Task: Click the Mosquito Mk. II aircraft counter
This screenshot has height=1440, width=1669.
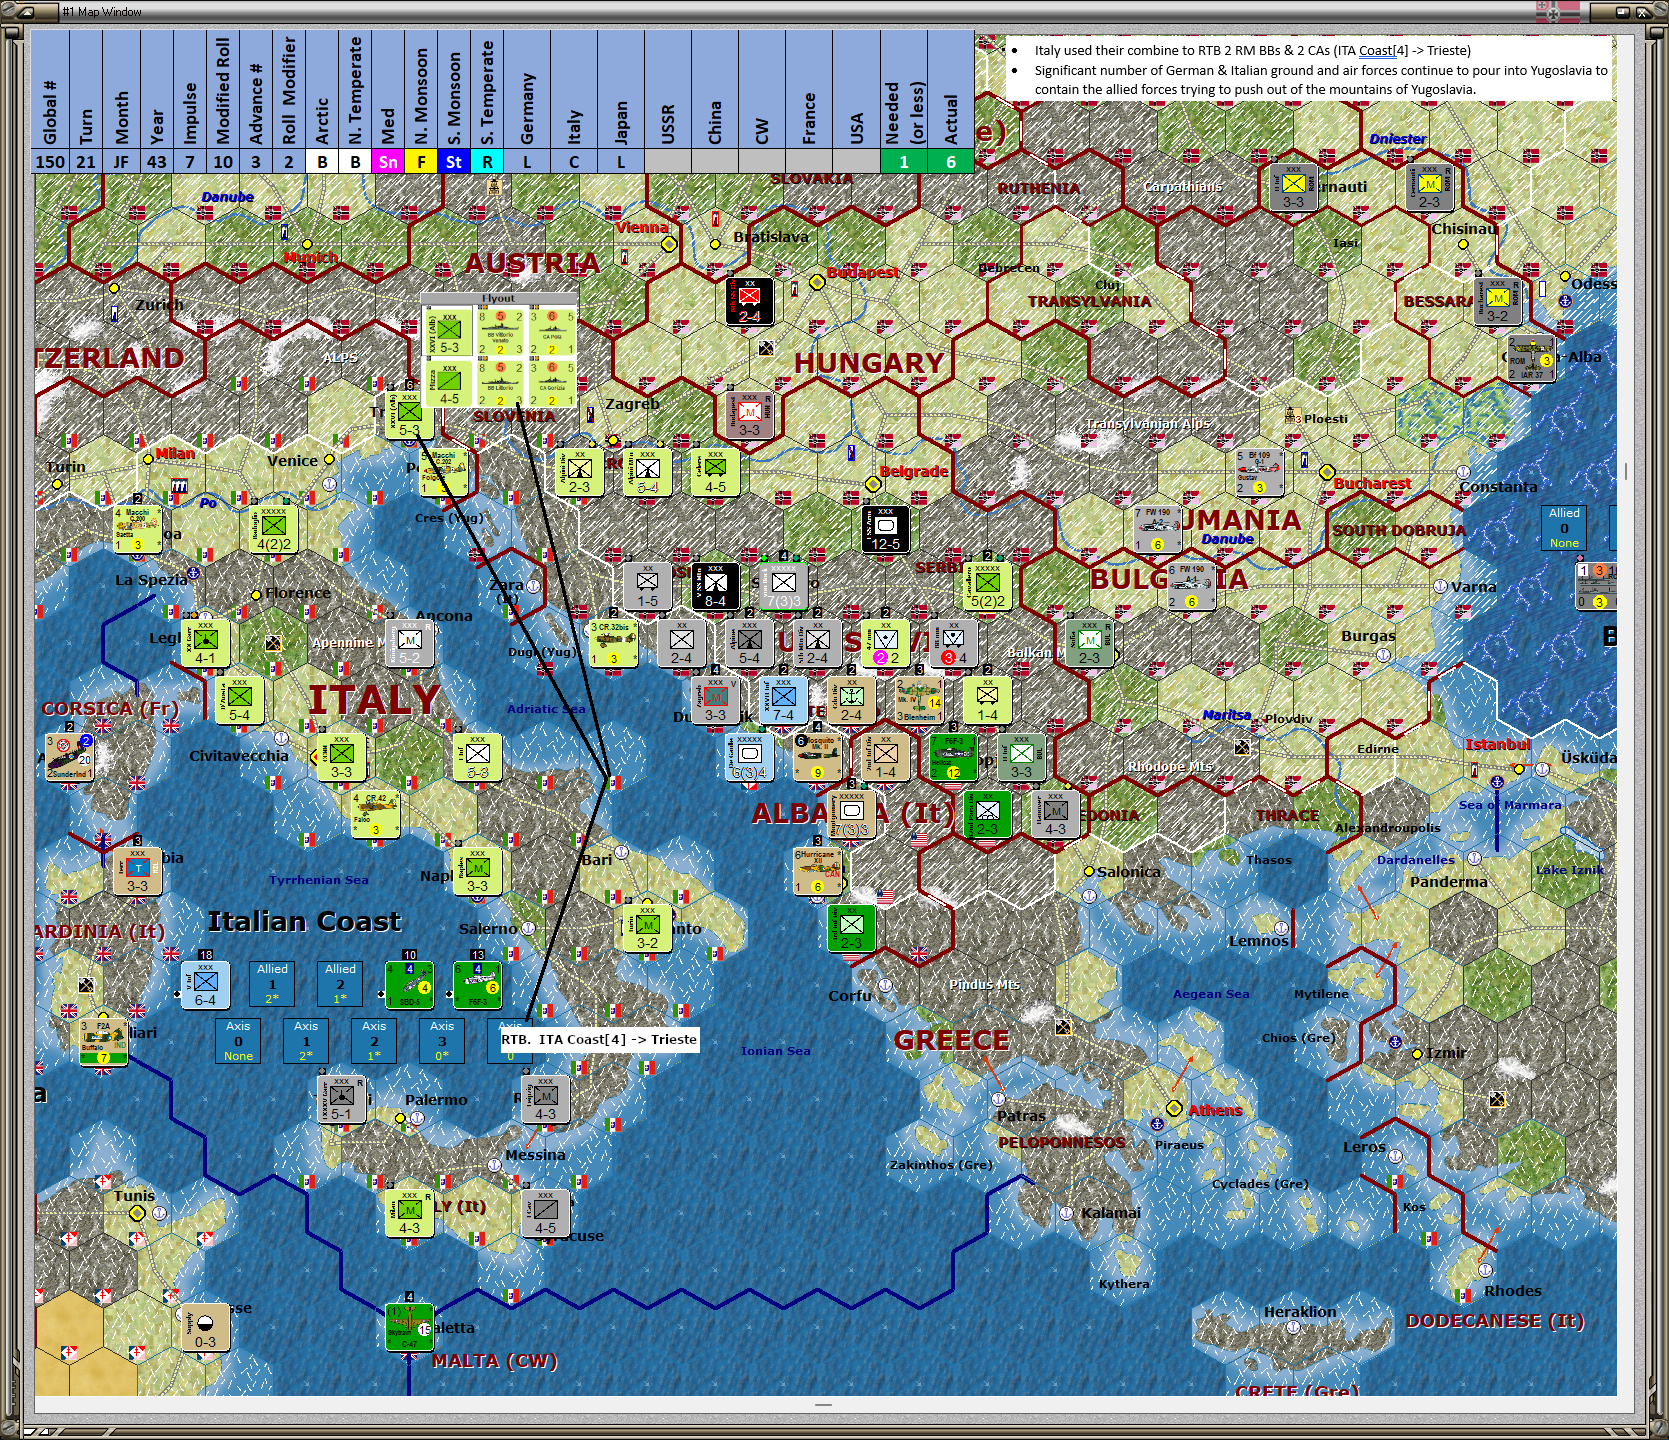Action: point(817,757)
